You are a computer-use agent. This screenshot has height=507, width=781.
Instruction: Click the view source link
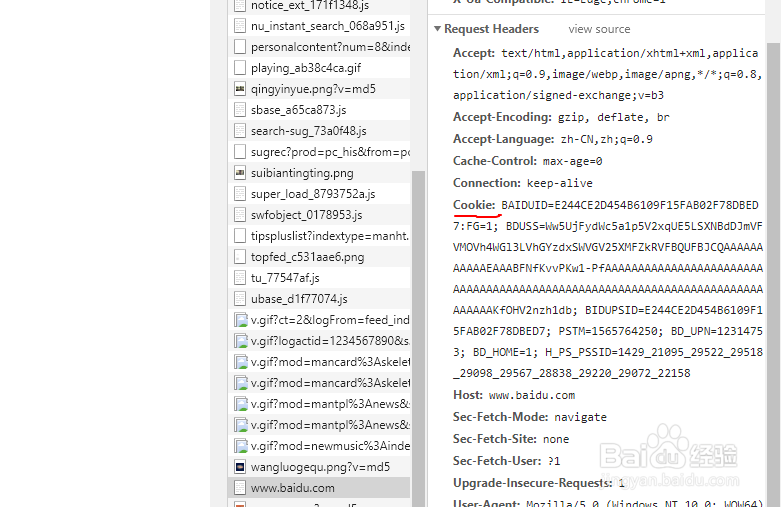pos(599,29)
